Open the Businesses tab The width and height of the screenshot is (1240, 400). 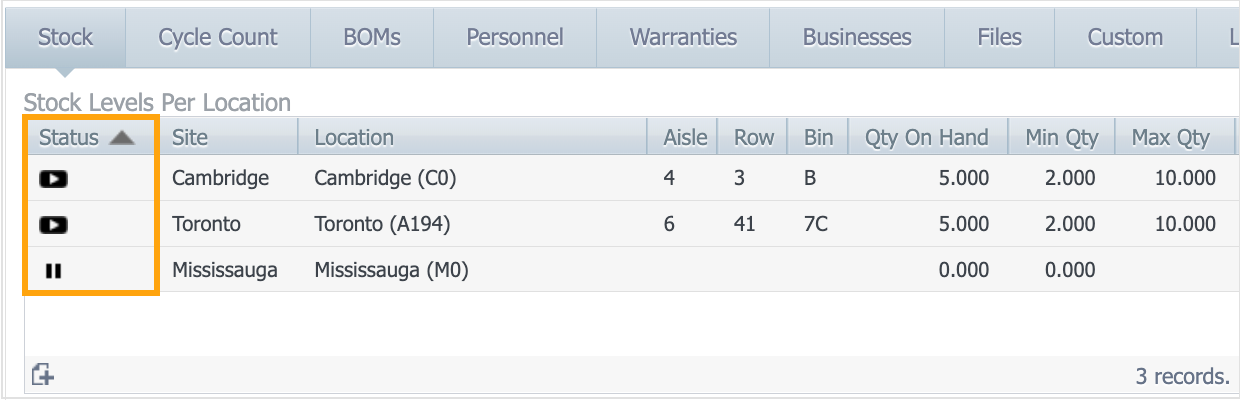tap(857, 38)
